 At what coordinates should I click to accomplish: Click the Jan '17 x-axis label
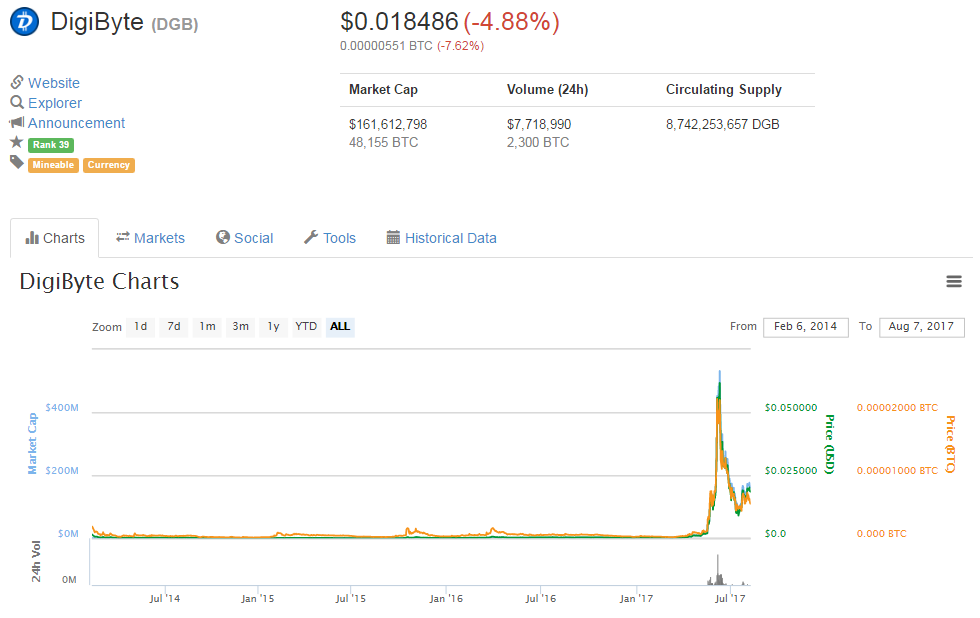coord(636,599)
